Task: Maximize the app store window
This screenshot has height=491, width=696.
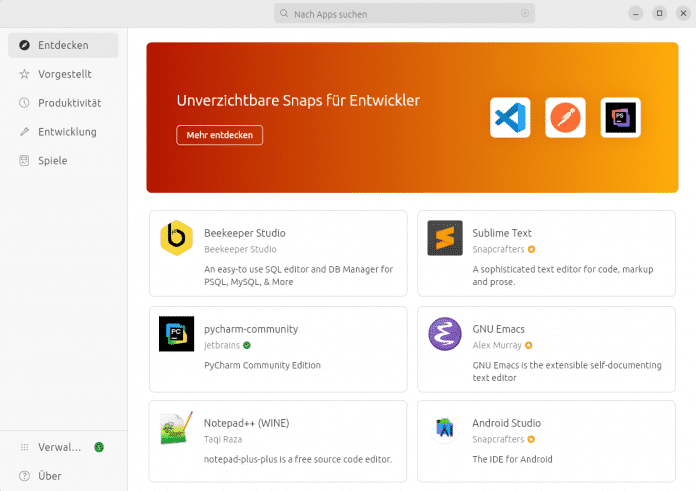Action: tap(660, 13)
